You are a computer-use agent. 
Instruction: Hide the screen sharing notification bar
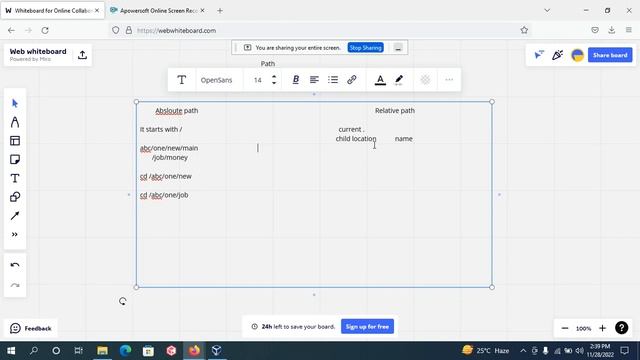398,48
